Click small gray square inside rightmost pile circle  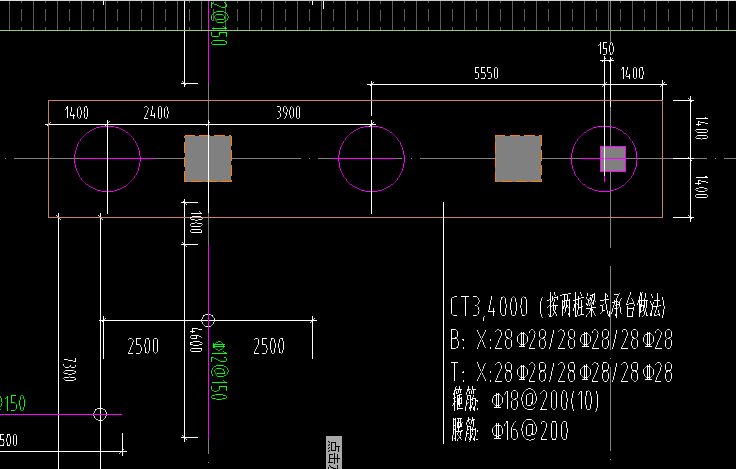click(613, 159)
